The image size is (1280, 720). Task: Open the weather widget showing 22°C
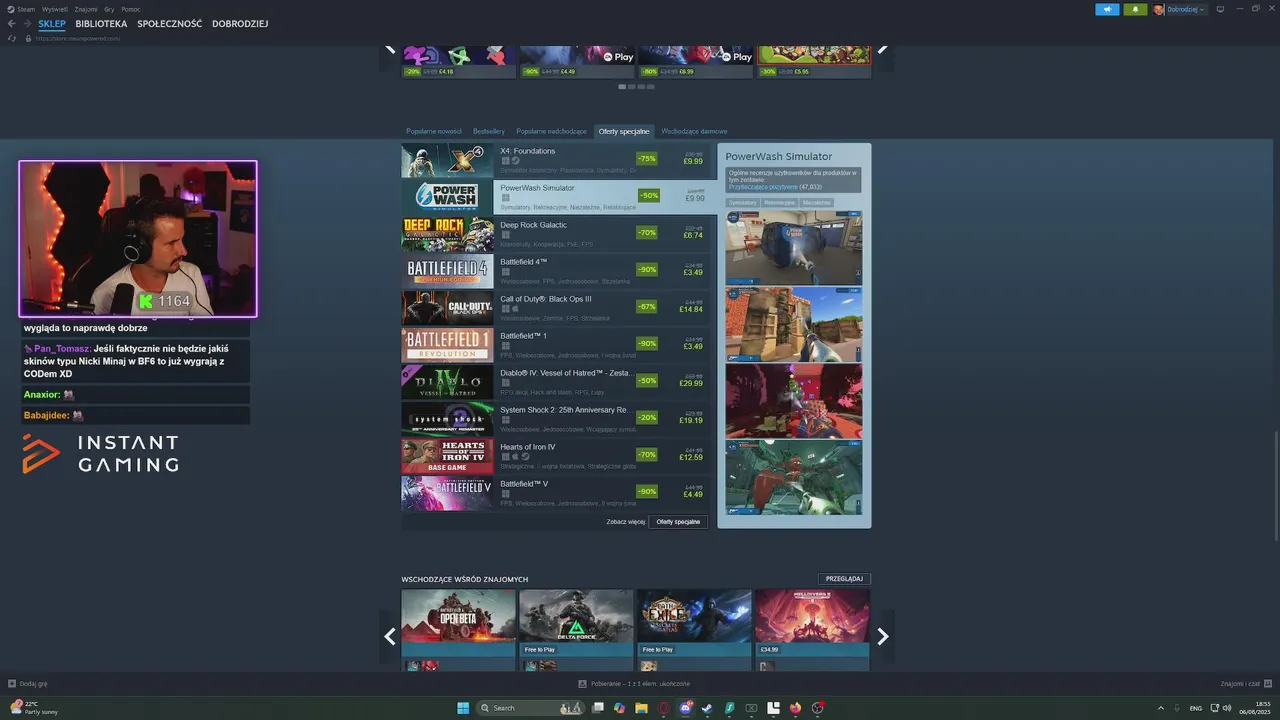point(35,708)
